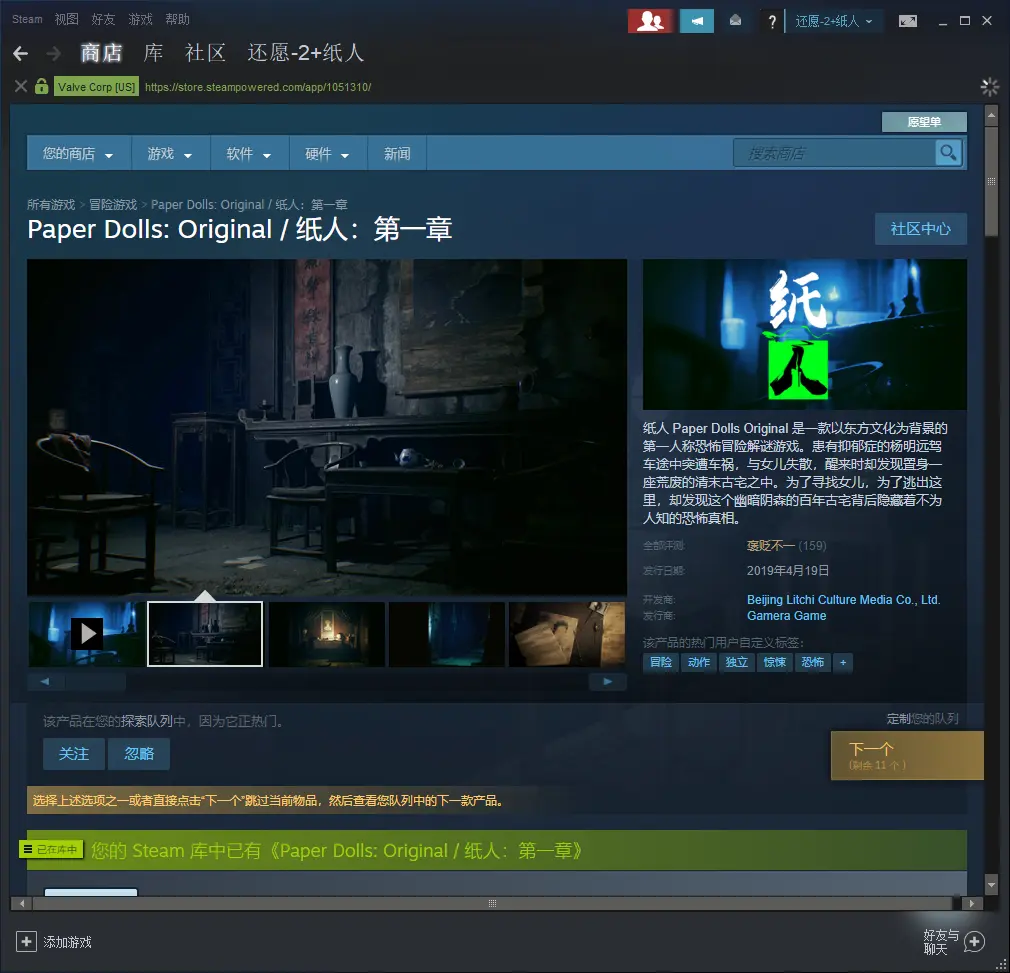Viewport: 1010px width, 973px height.
Task: Open the 软件 store dropdown
Action: [x=249, y=154]
